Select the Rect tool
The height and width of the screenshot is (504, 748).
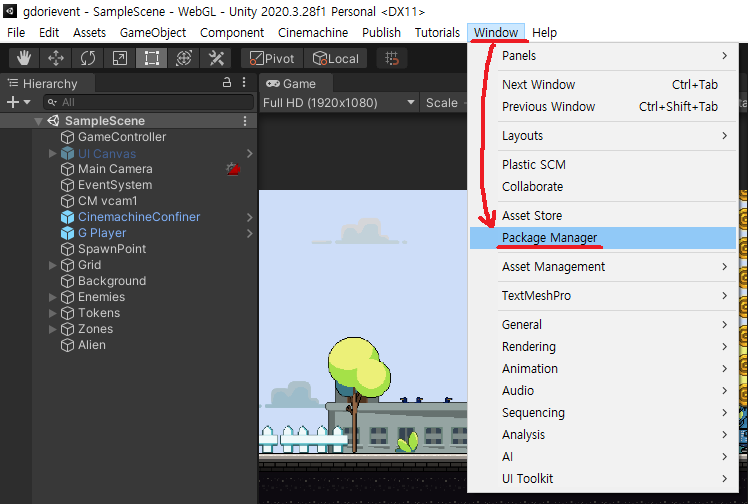(152, 58)
